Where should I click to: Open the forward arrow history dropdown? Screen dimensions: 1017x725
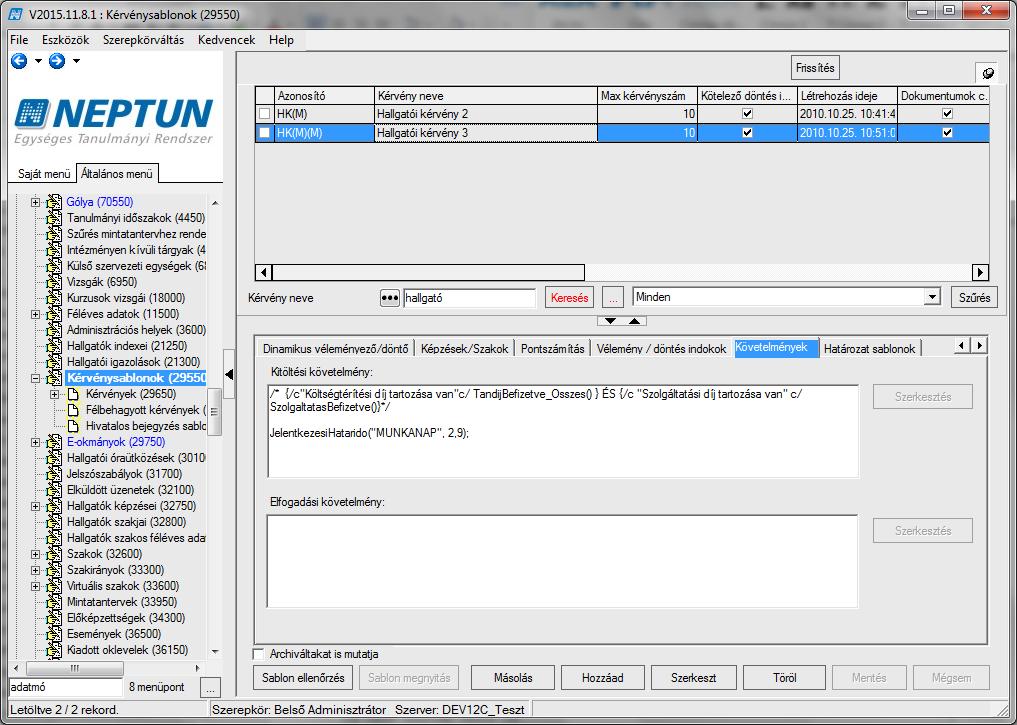[76, 61]
